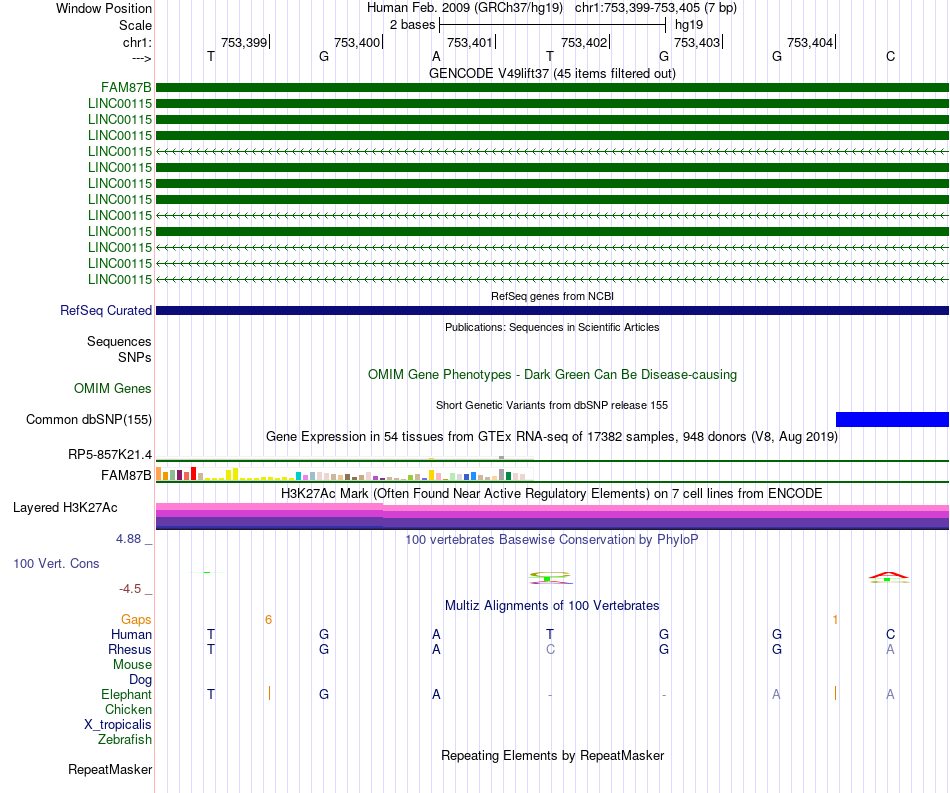Viewport: 950px width, 793px height.
Task: Open the GTEx Gene Expression track title
Action: tap(552, 436)
